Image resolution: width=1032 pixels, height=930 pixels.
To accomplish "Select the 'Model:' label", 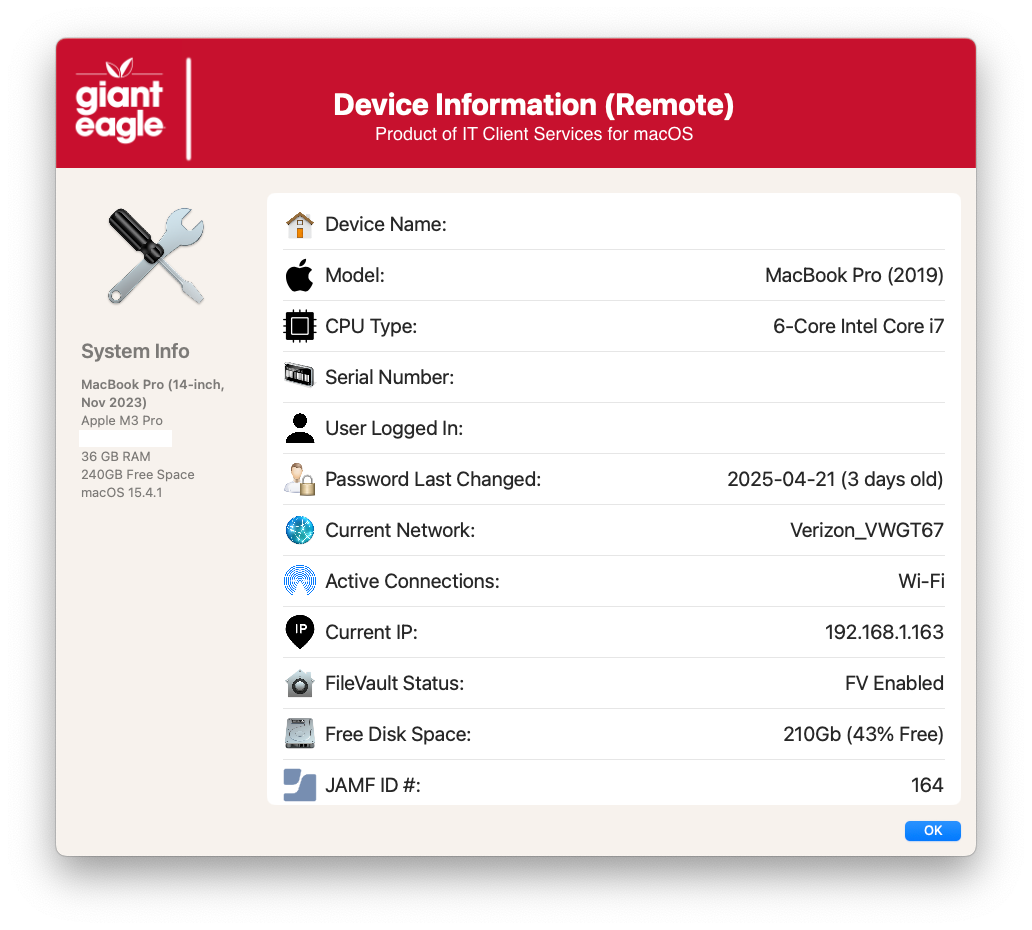I will click(x=355, y=275).
